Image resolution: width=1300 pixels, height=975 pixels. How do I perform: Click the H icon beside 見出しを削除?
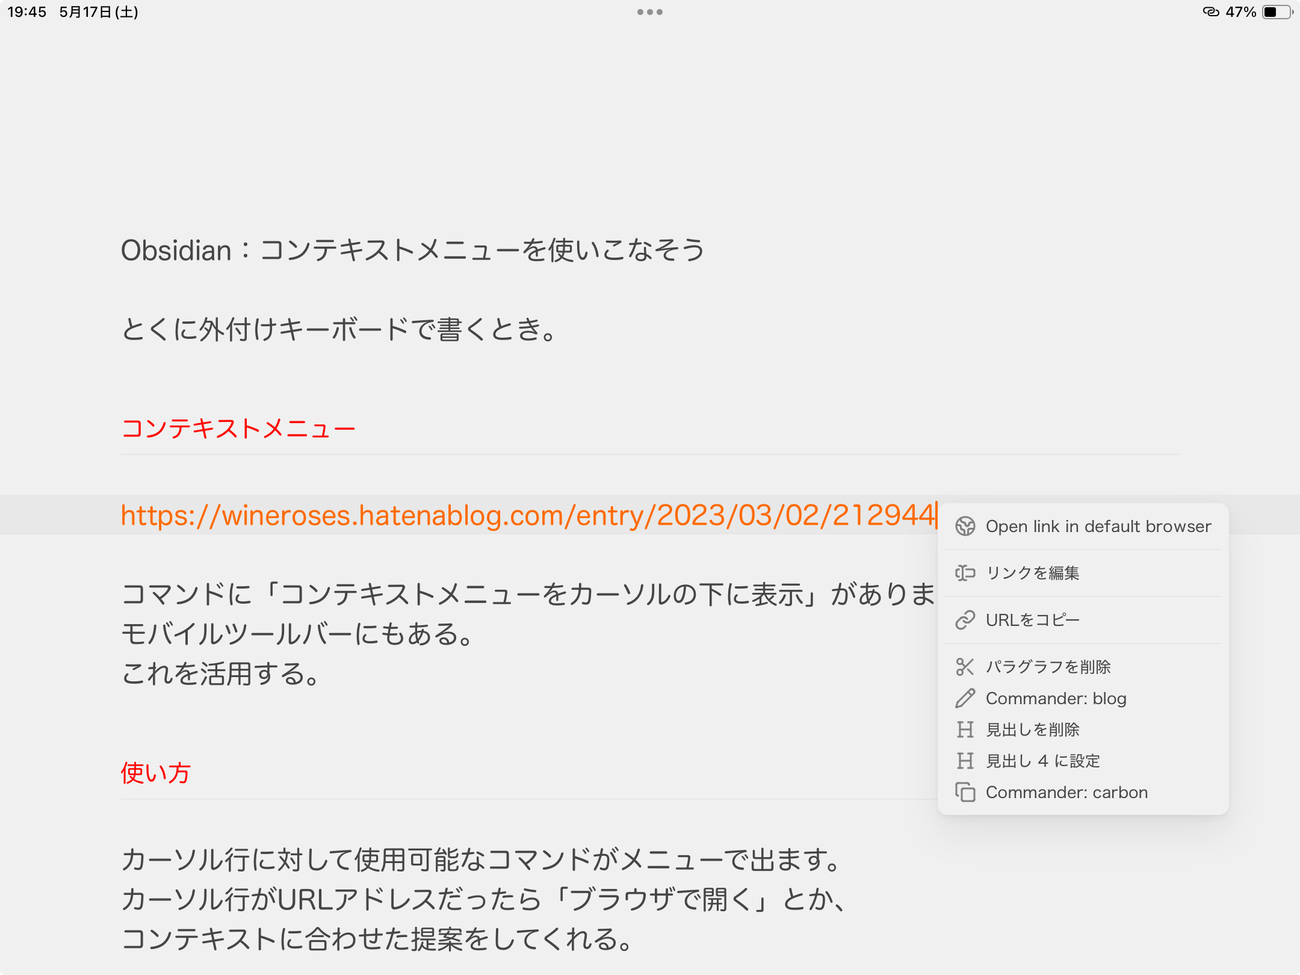point(965,730)
